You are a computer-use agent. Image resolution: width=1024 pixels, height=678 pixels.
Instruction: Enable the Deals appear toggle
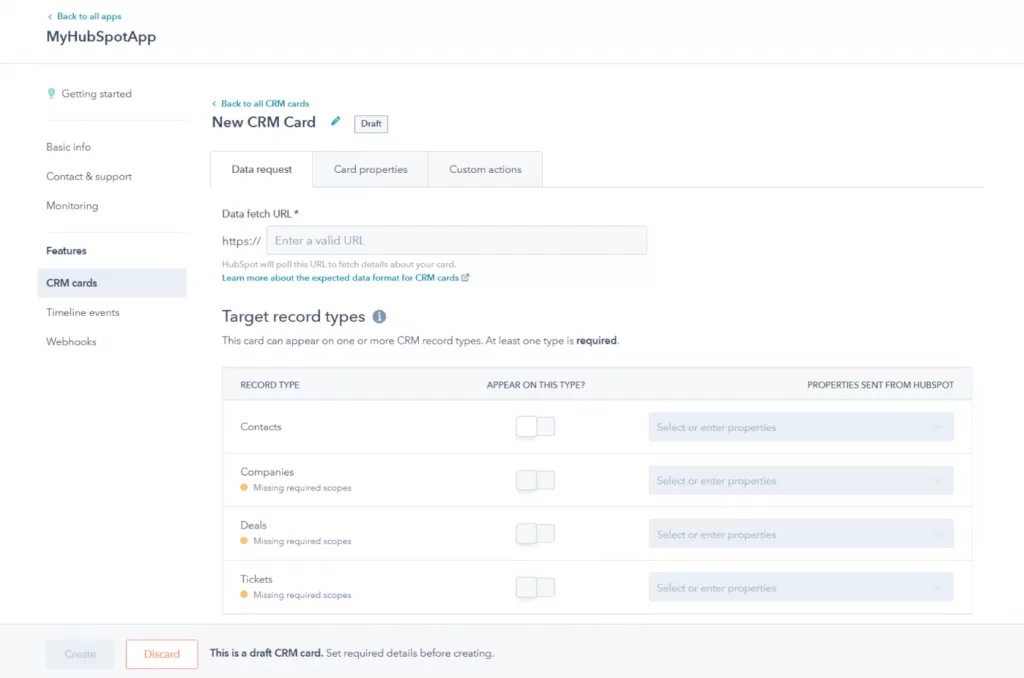[535, 533]
